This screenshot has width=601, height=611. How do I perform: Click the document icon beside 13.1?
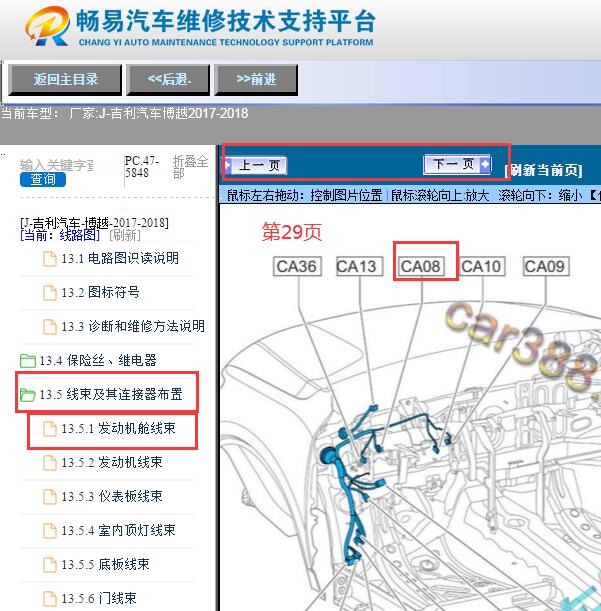tap(49, 259)
